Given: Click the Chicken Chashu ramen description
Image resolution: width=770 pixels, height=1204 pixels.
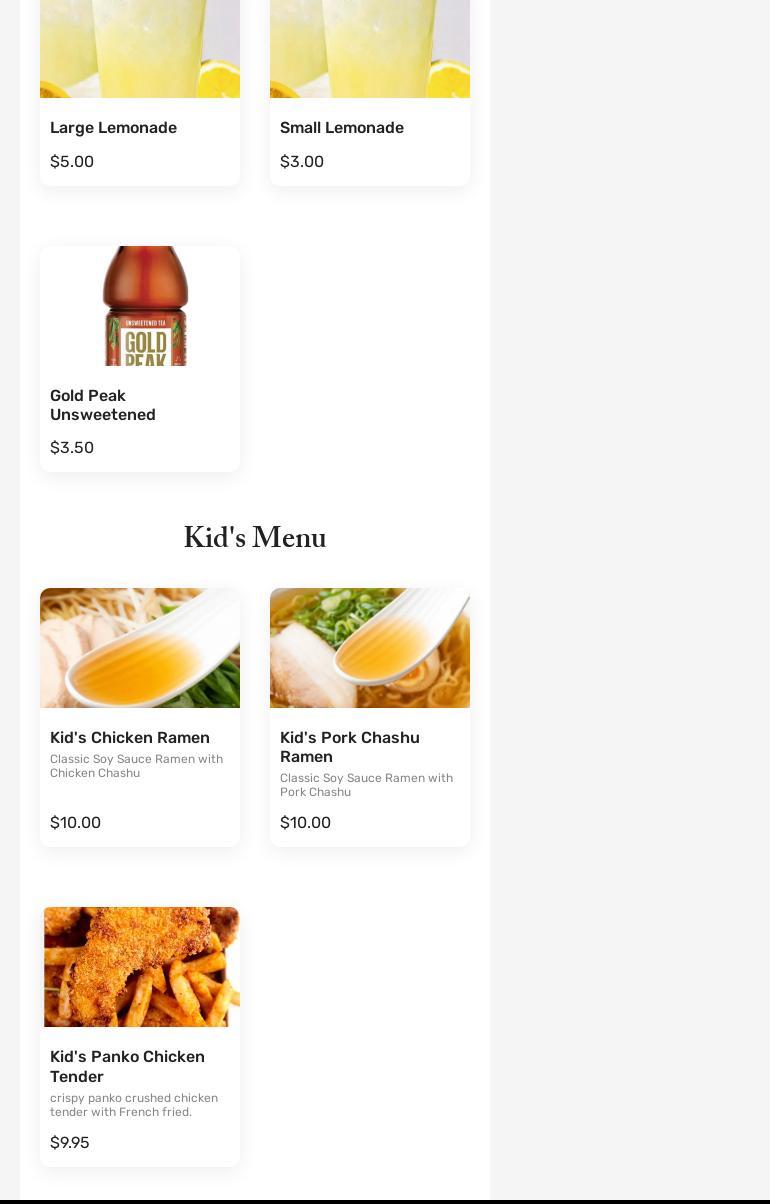Looking at the screenshot, I should pos(136,766).
